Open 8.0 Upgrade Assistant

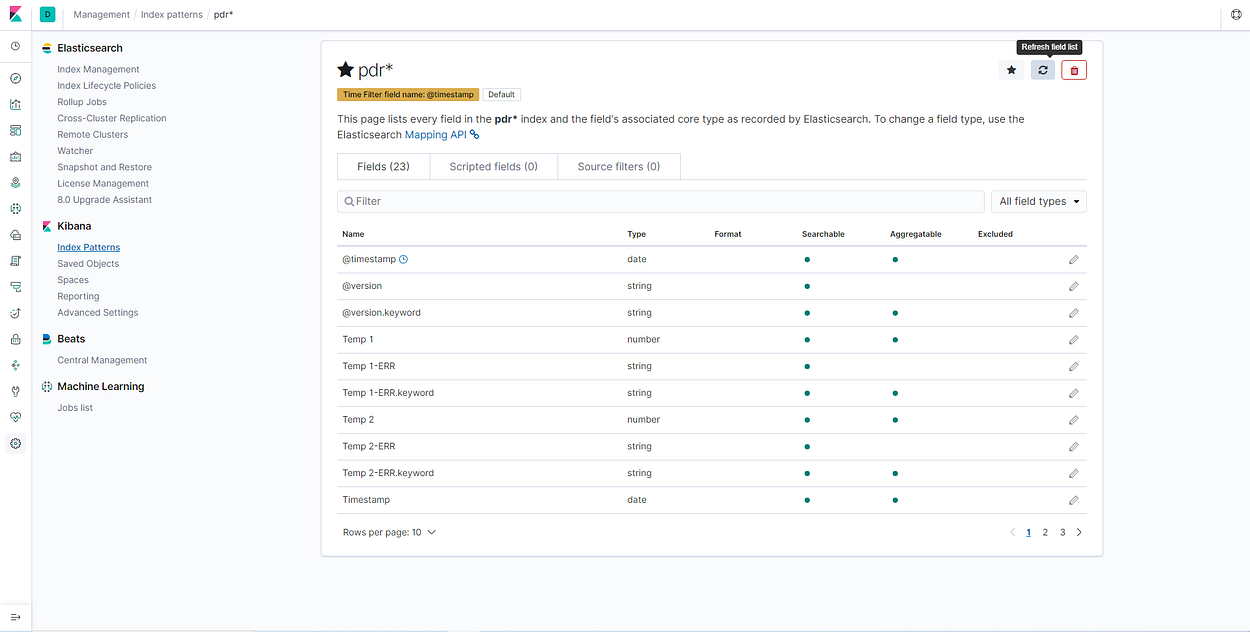[105, 200]
